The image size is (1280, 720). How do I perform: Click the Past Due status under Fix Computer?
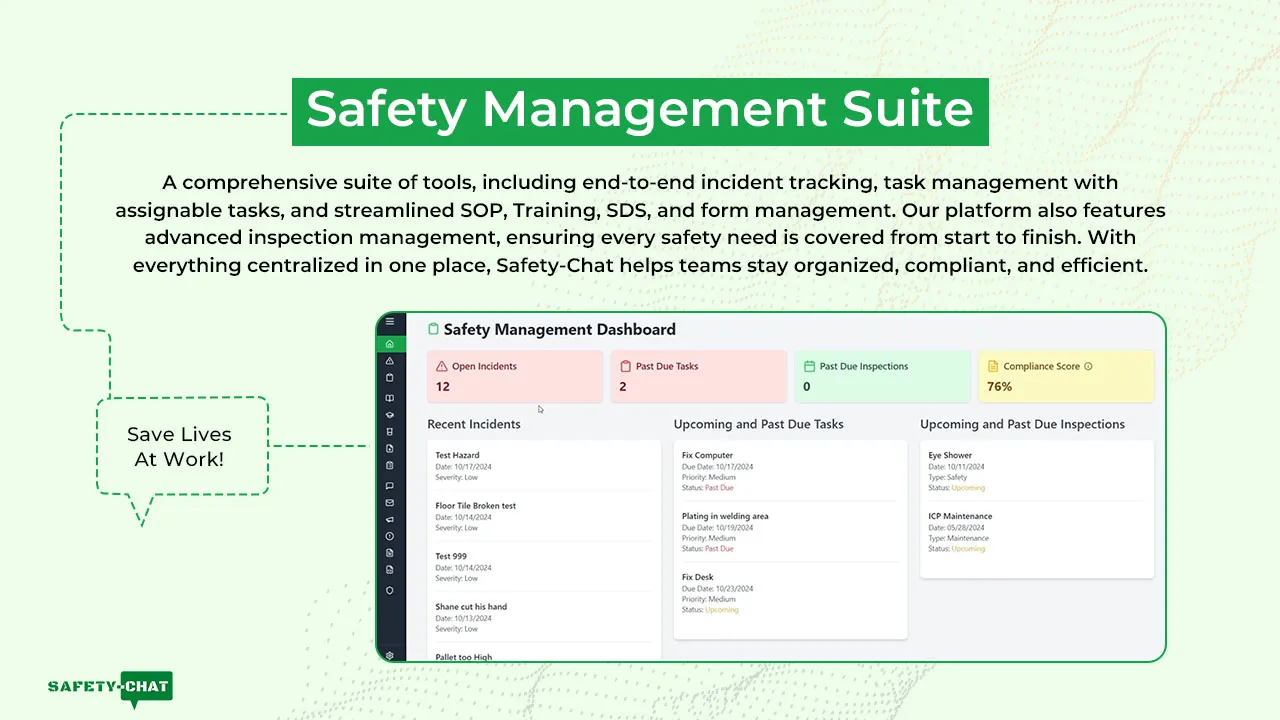click(x=719, y=488)
